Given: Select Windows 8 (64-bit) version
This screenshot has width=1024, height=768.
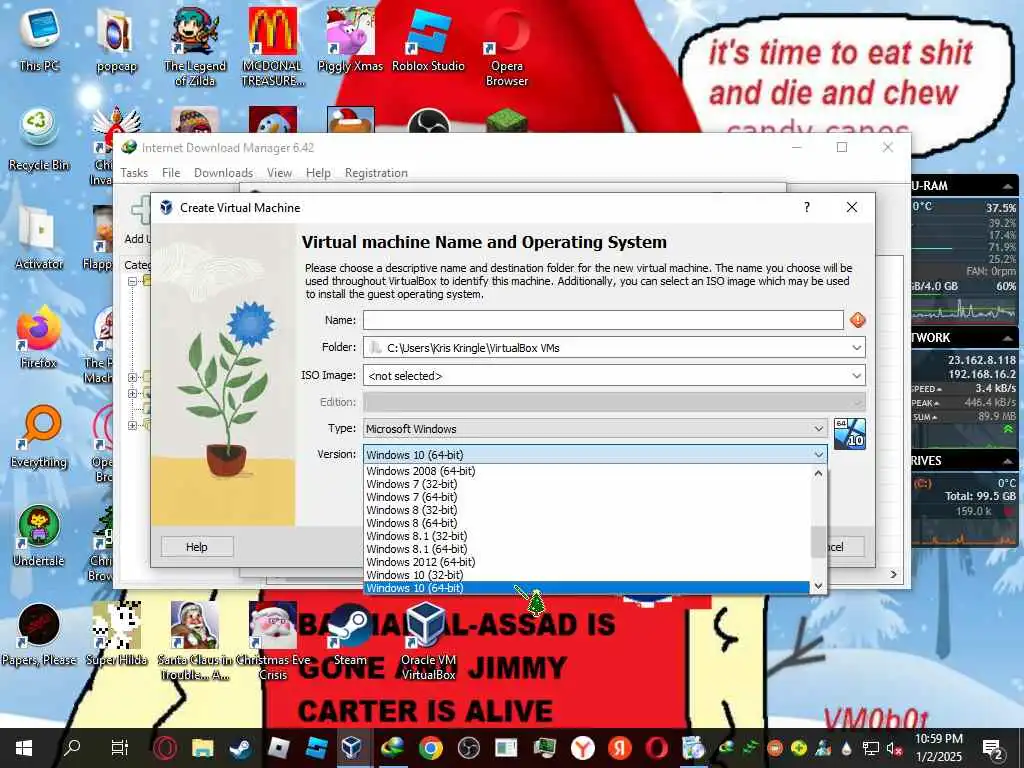Looking at the screenshot, I should coord(586,523).
